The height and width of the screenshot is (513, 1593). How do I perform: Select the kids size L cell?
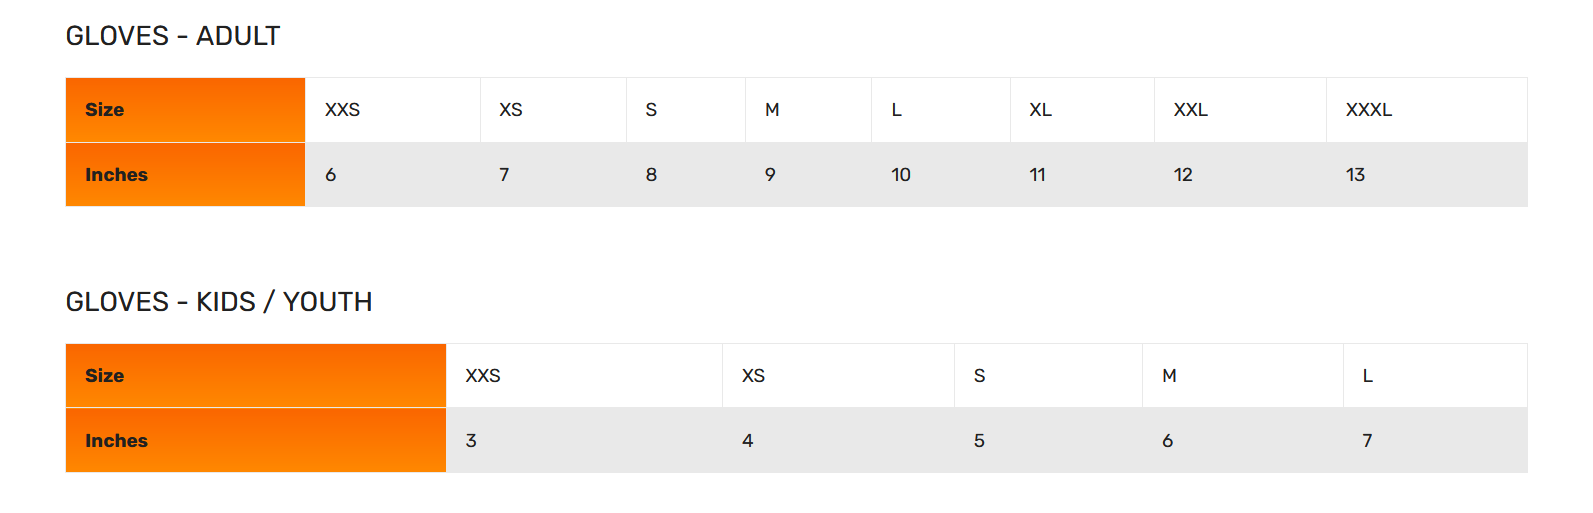pos(1435,376)
